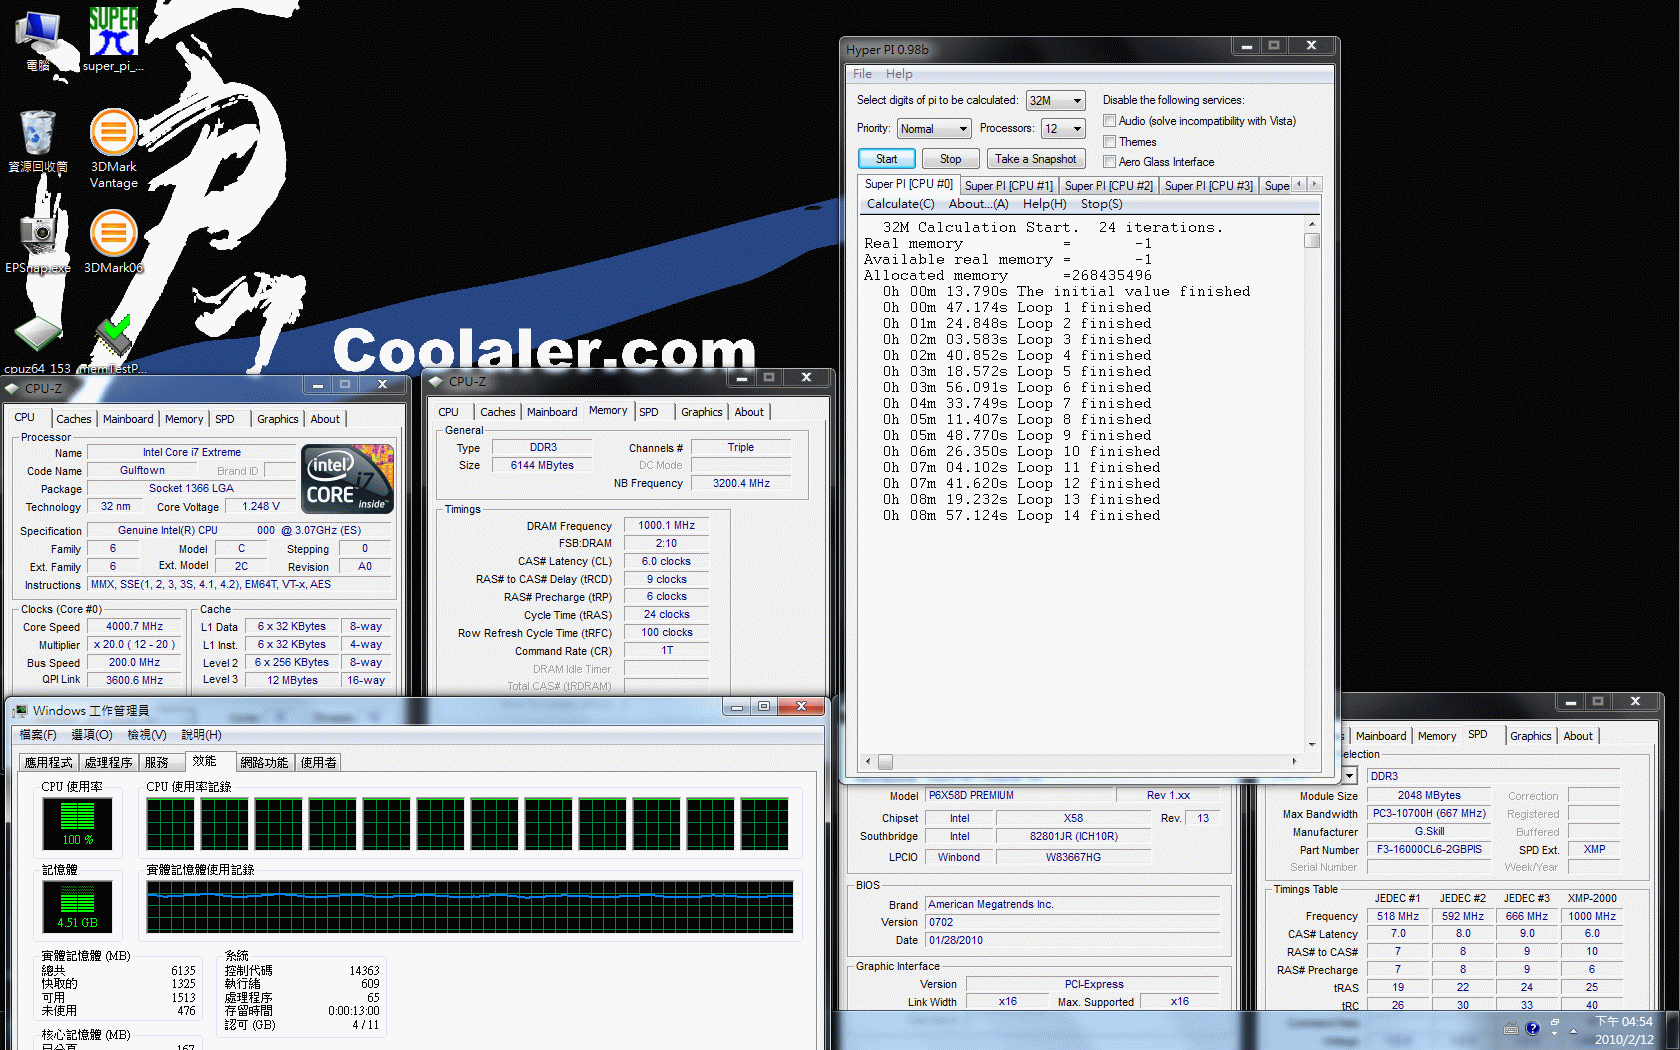The image size is (1680, 1050).
Task: Open the Priority Normal dropdown
Action: pyautogui.click(x=934, y=128)
